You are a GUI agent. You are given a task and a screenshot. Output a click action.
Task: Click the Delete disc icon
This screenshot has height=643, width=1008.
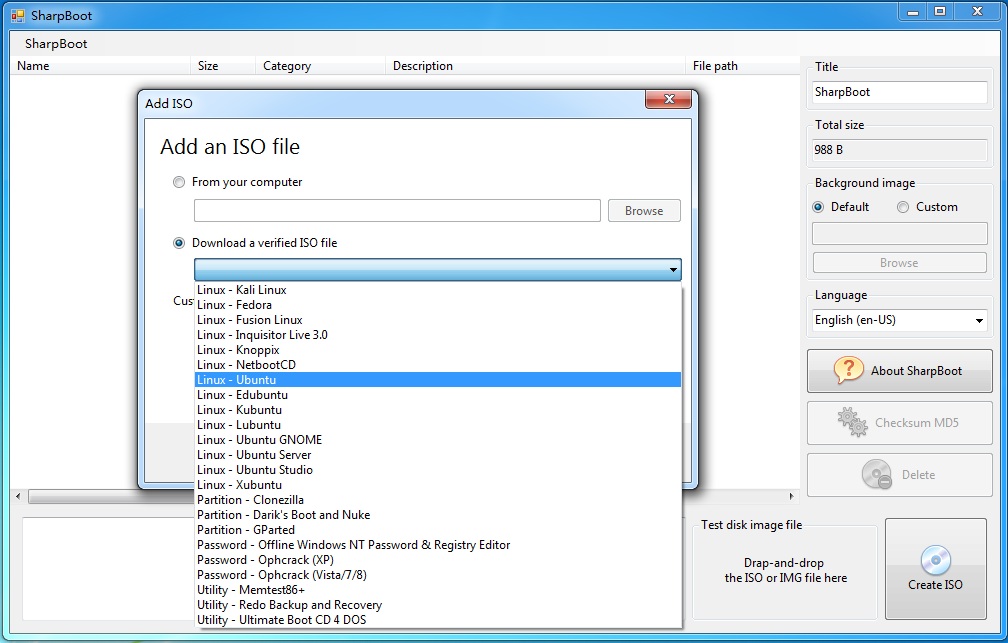point(877,475)
